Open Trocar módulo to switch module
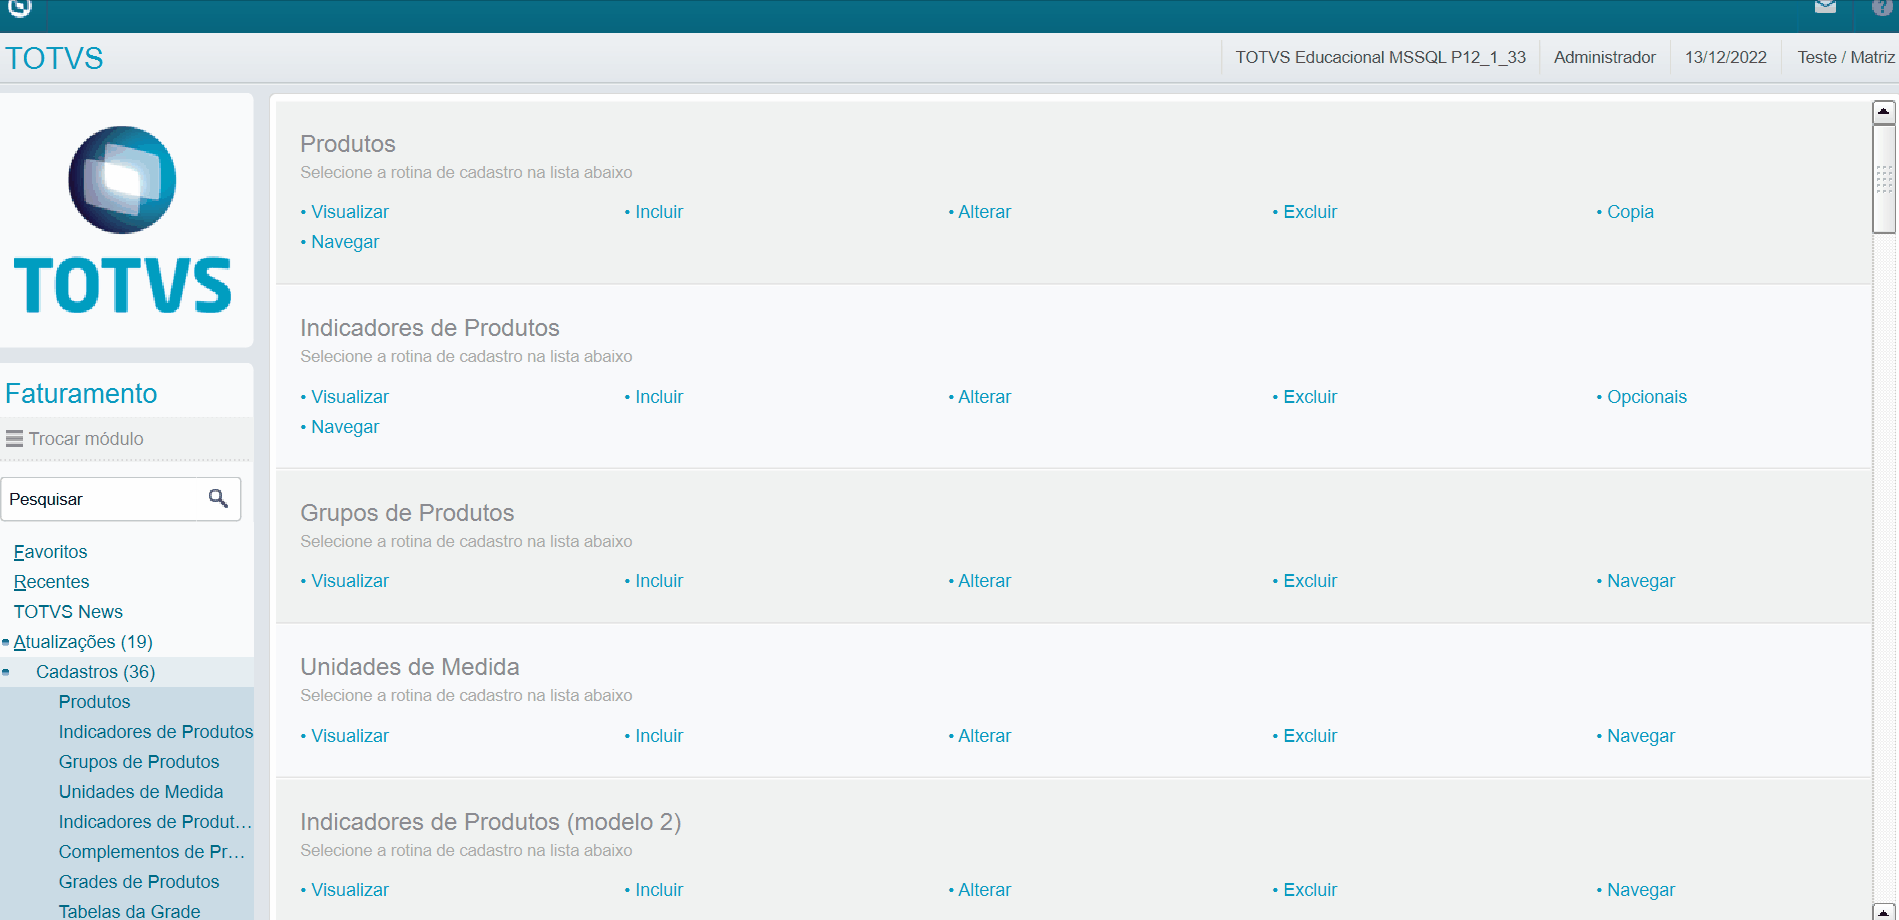 click(86, 439)
